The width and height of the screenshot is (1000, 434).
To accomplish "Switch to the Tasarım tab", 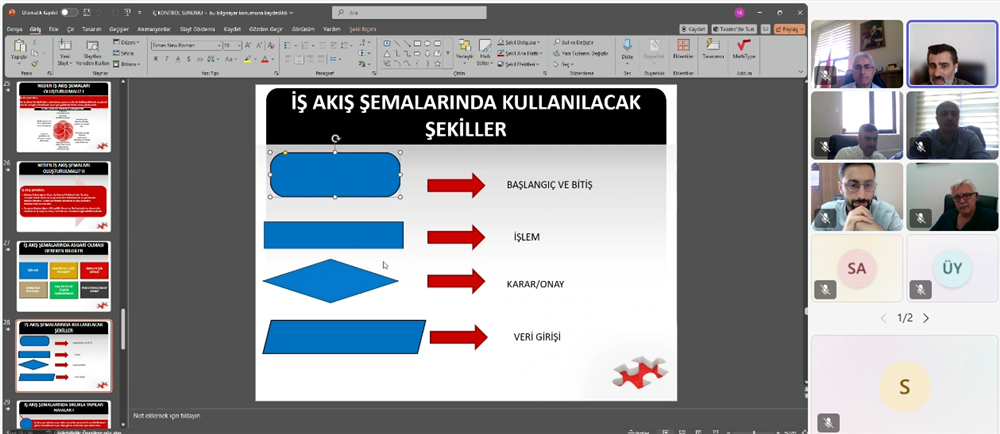I will click(x=91, y=29).
